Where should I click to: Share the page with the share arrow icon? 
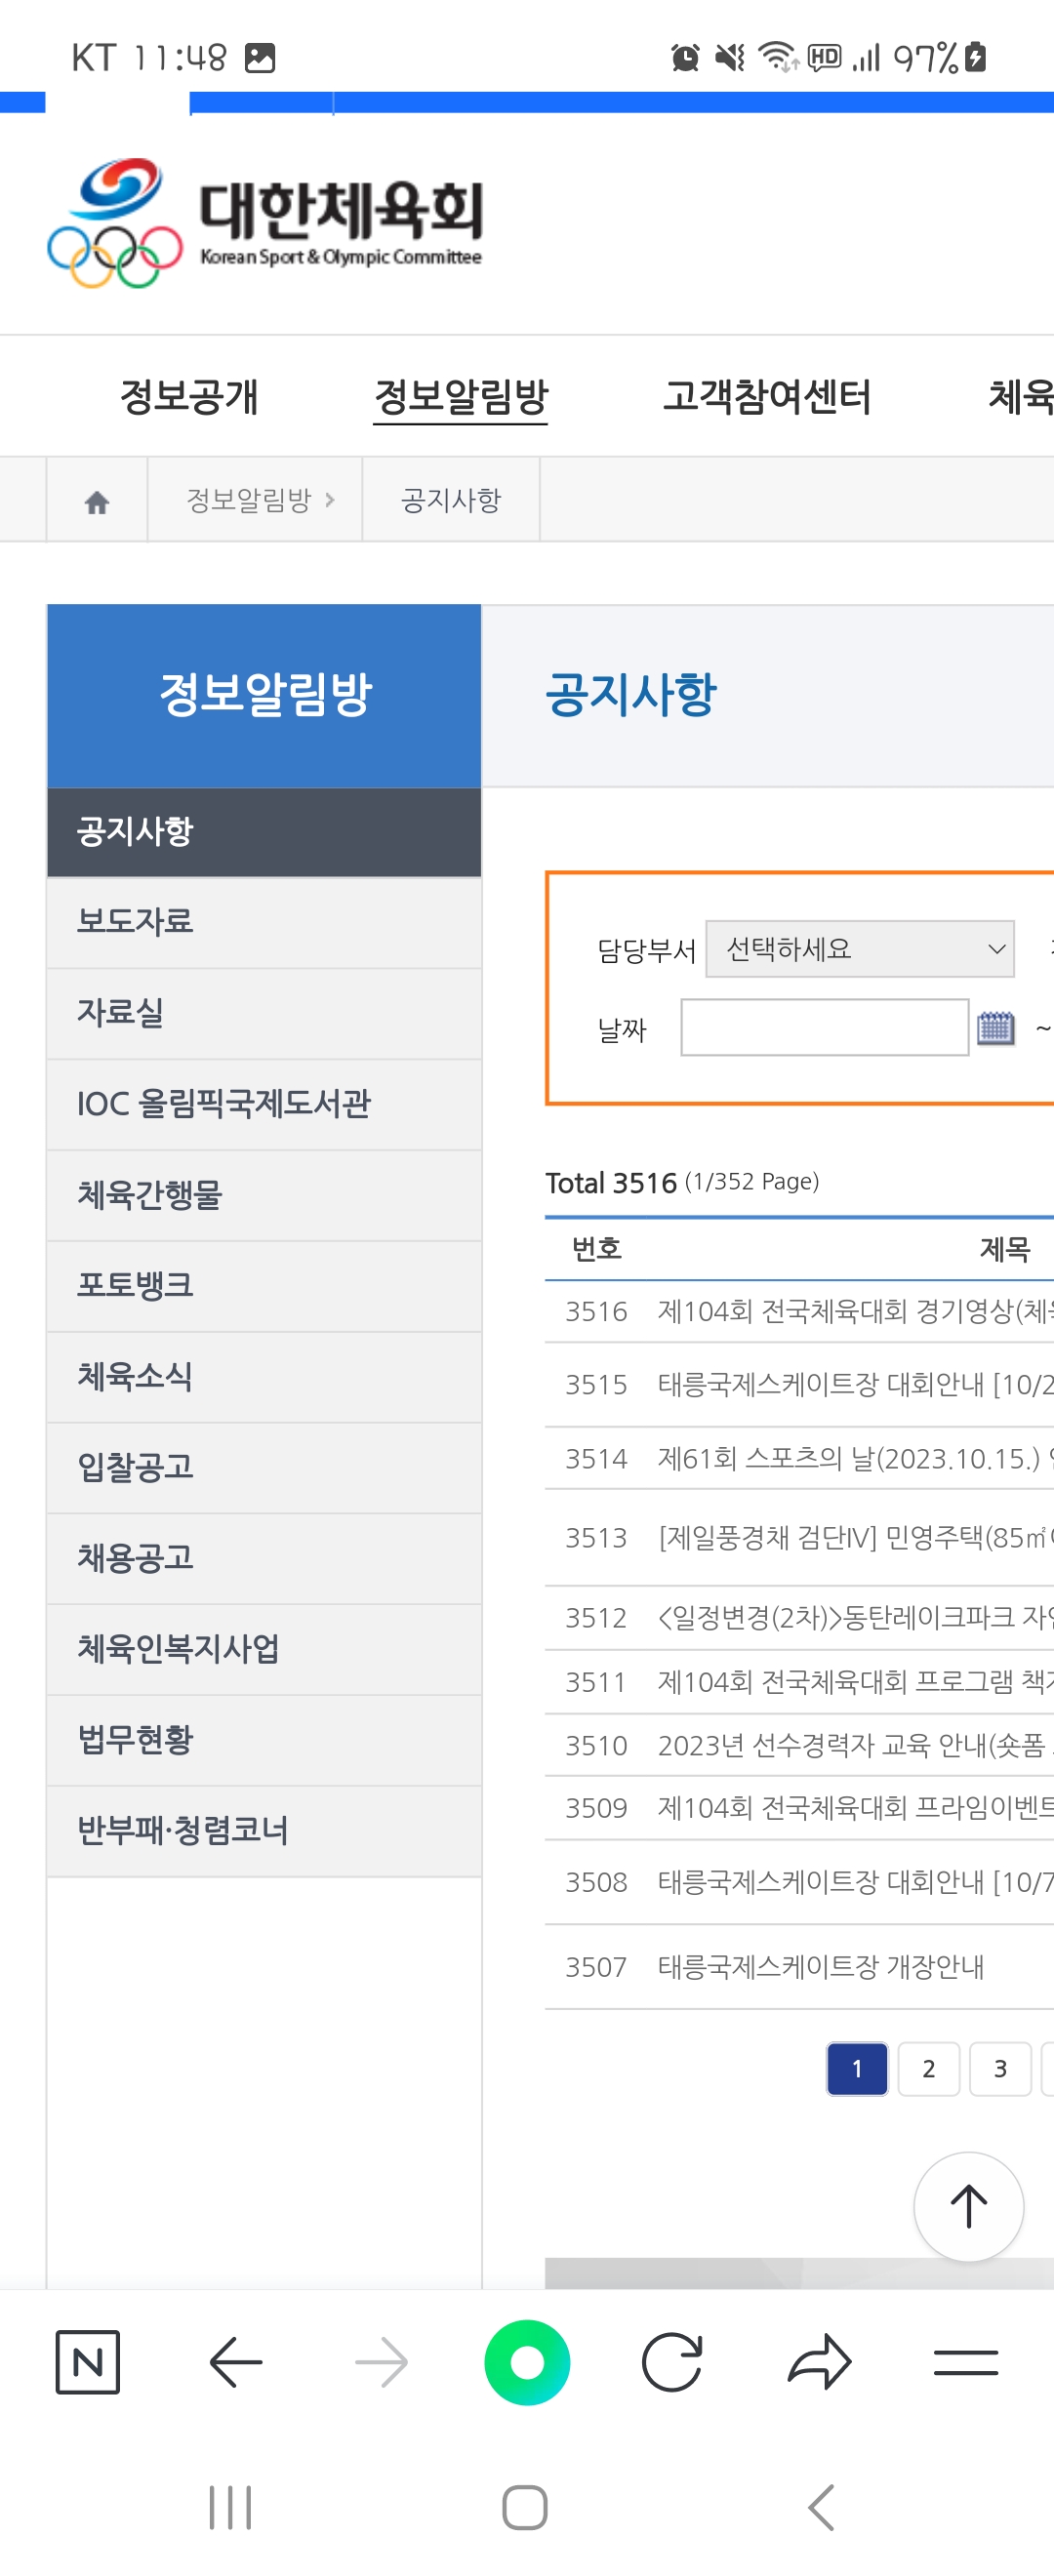point(820,2362)
